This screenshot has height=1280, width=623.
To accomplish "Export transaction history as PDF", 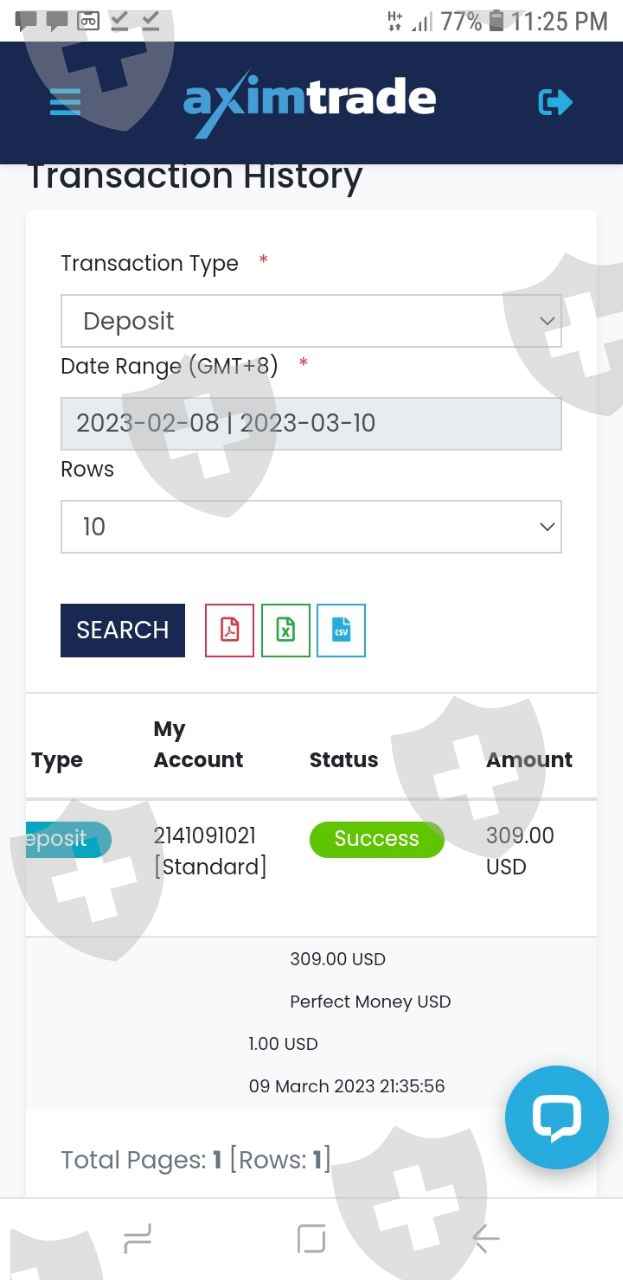I will coord(230,630).
